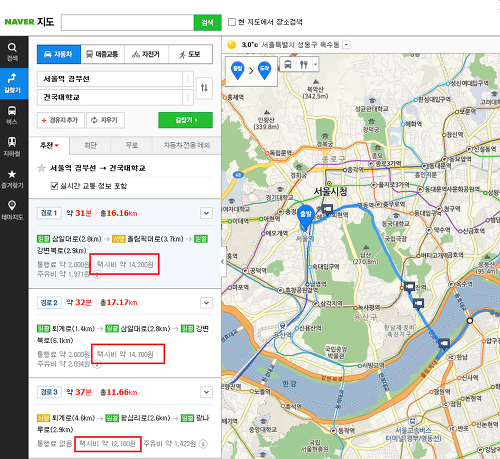
Task: Click the 건국대학교 destination field
Action: [x=110, y=97]
